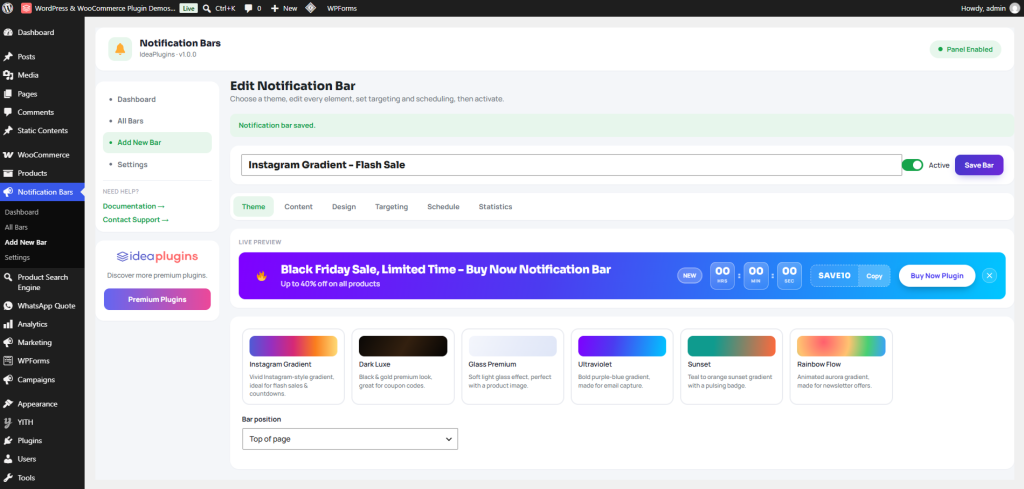1024x489 pixels.
Task: Choose the Ultraviolet theme card
Action: 622,366
